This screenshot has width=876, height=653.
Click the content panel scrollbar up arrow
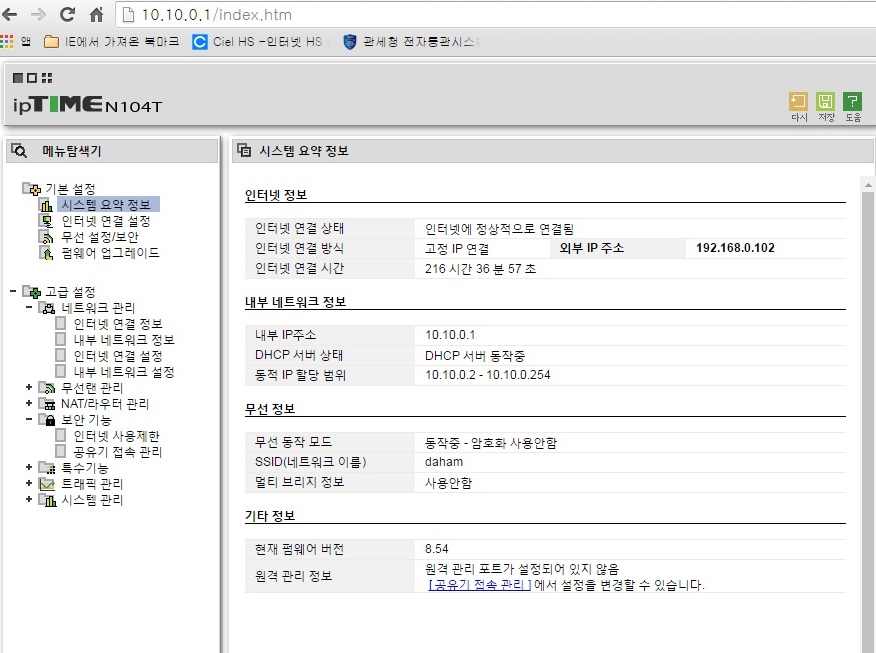(x=868, y=184)
